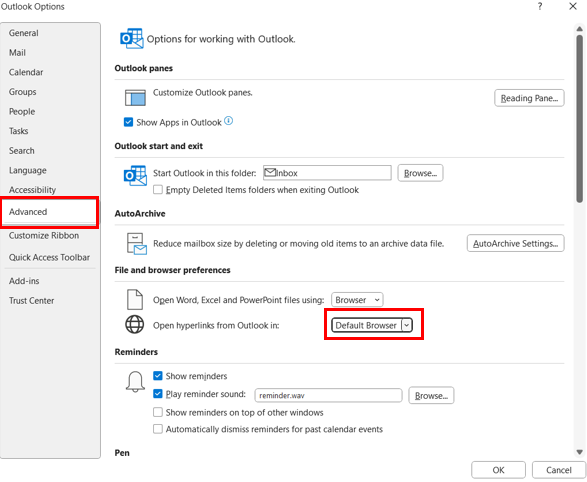
Task: Open the Word, Excel and PowerPoint files dropdown
Action: pos(357,300)
